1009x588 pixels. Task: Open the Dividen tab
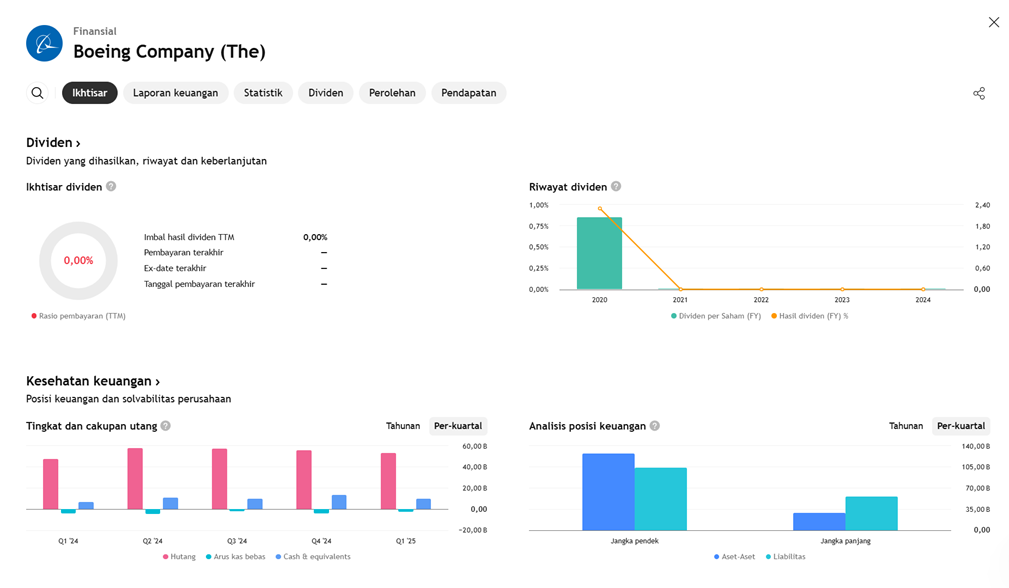326,93
